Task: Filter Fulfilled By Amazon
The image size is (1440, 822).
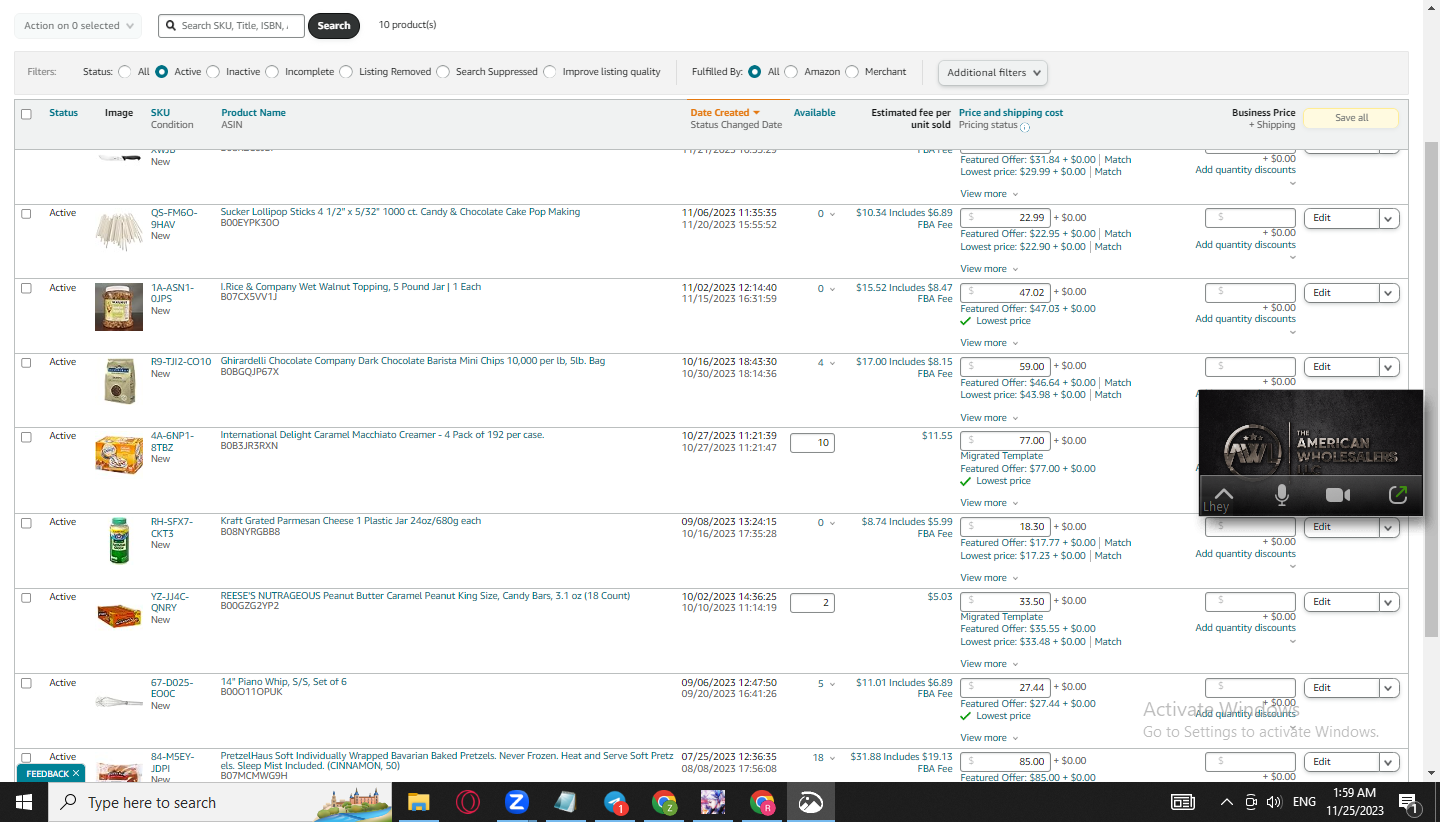Action: click(x=791, y=72)
